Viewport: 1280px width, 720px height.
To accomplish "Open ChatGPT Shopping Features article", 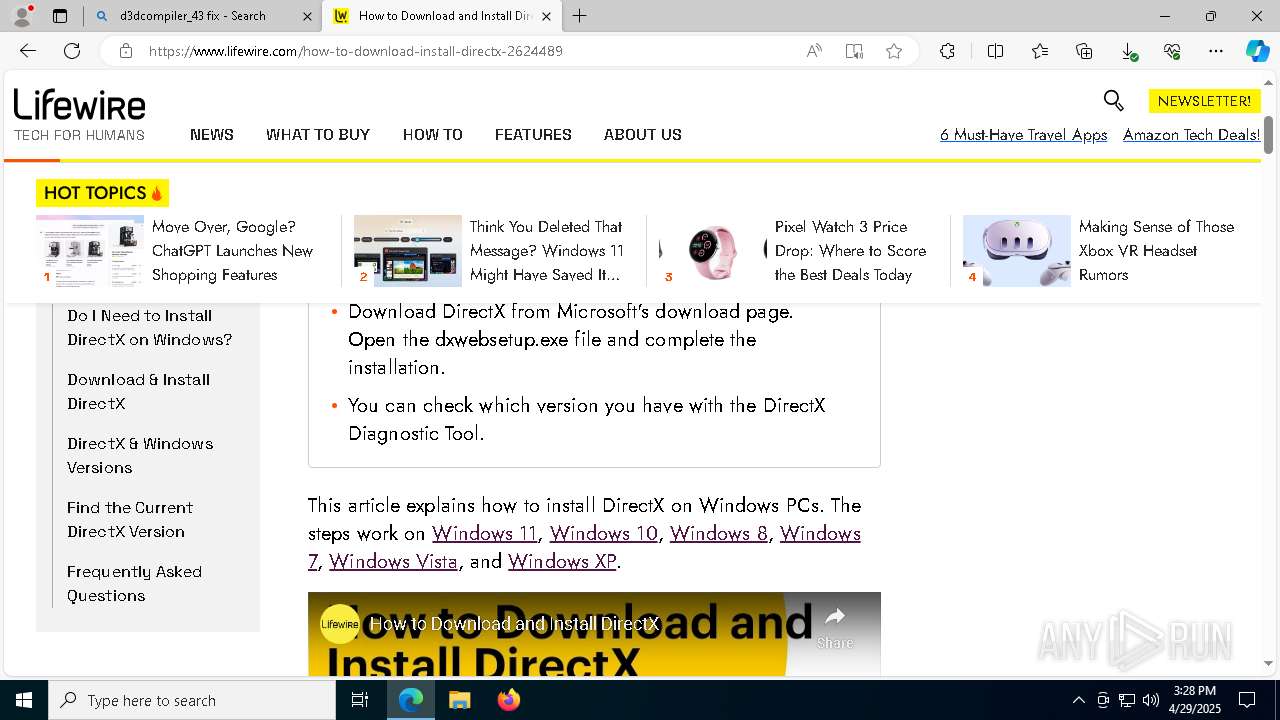I will tap(232, 251).
